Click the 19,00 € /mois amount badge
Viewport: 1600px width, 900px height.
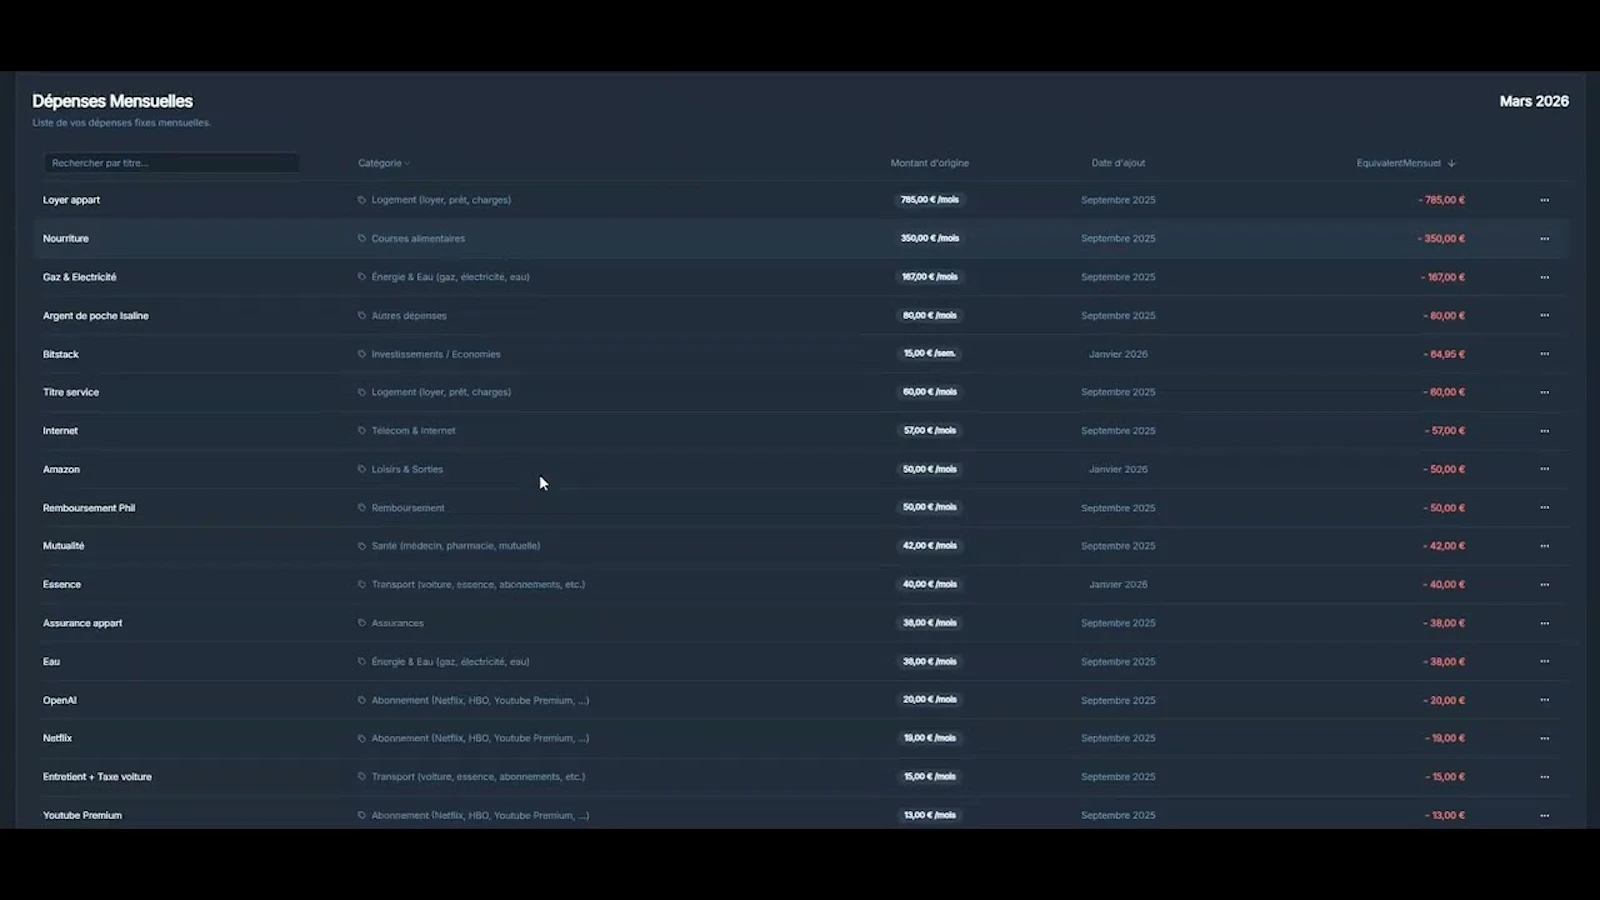pyautogui.click(x=930, y=738)
